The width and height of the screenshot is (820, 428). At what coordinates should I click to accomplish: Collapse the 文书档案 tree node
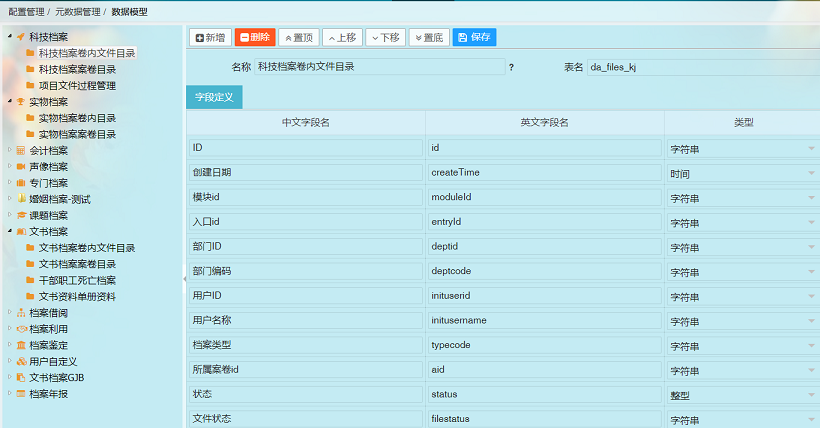click(9, 231)
